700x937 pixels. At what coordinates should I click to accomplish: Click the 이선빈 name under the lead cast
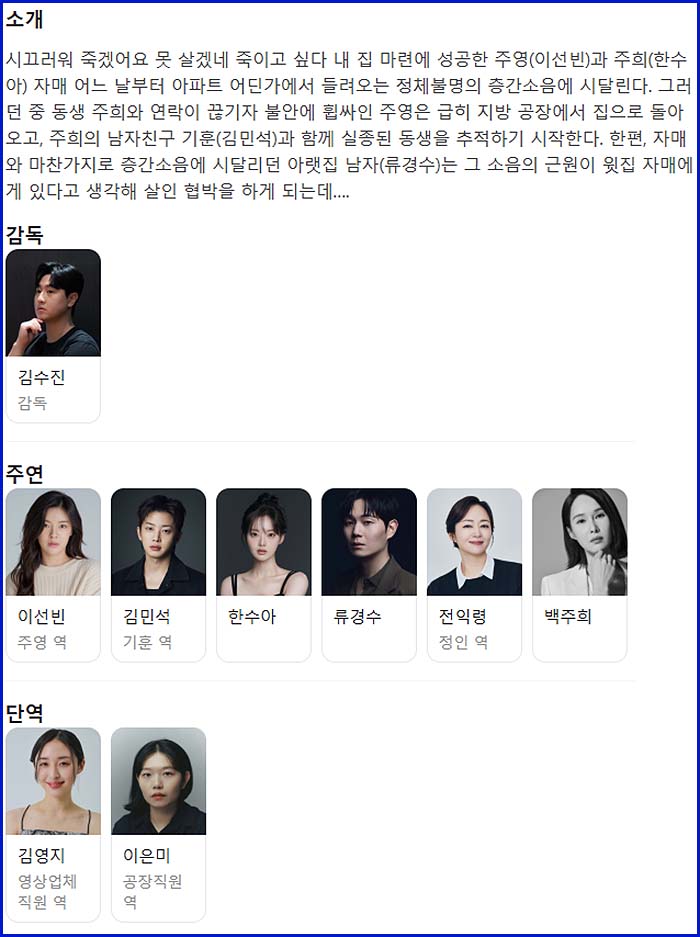[x=41, y=617]
